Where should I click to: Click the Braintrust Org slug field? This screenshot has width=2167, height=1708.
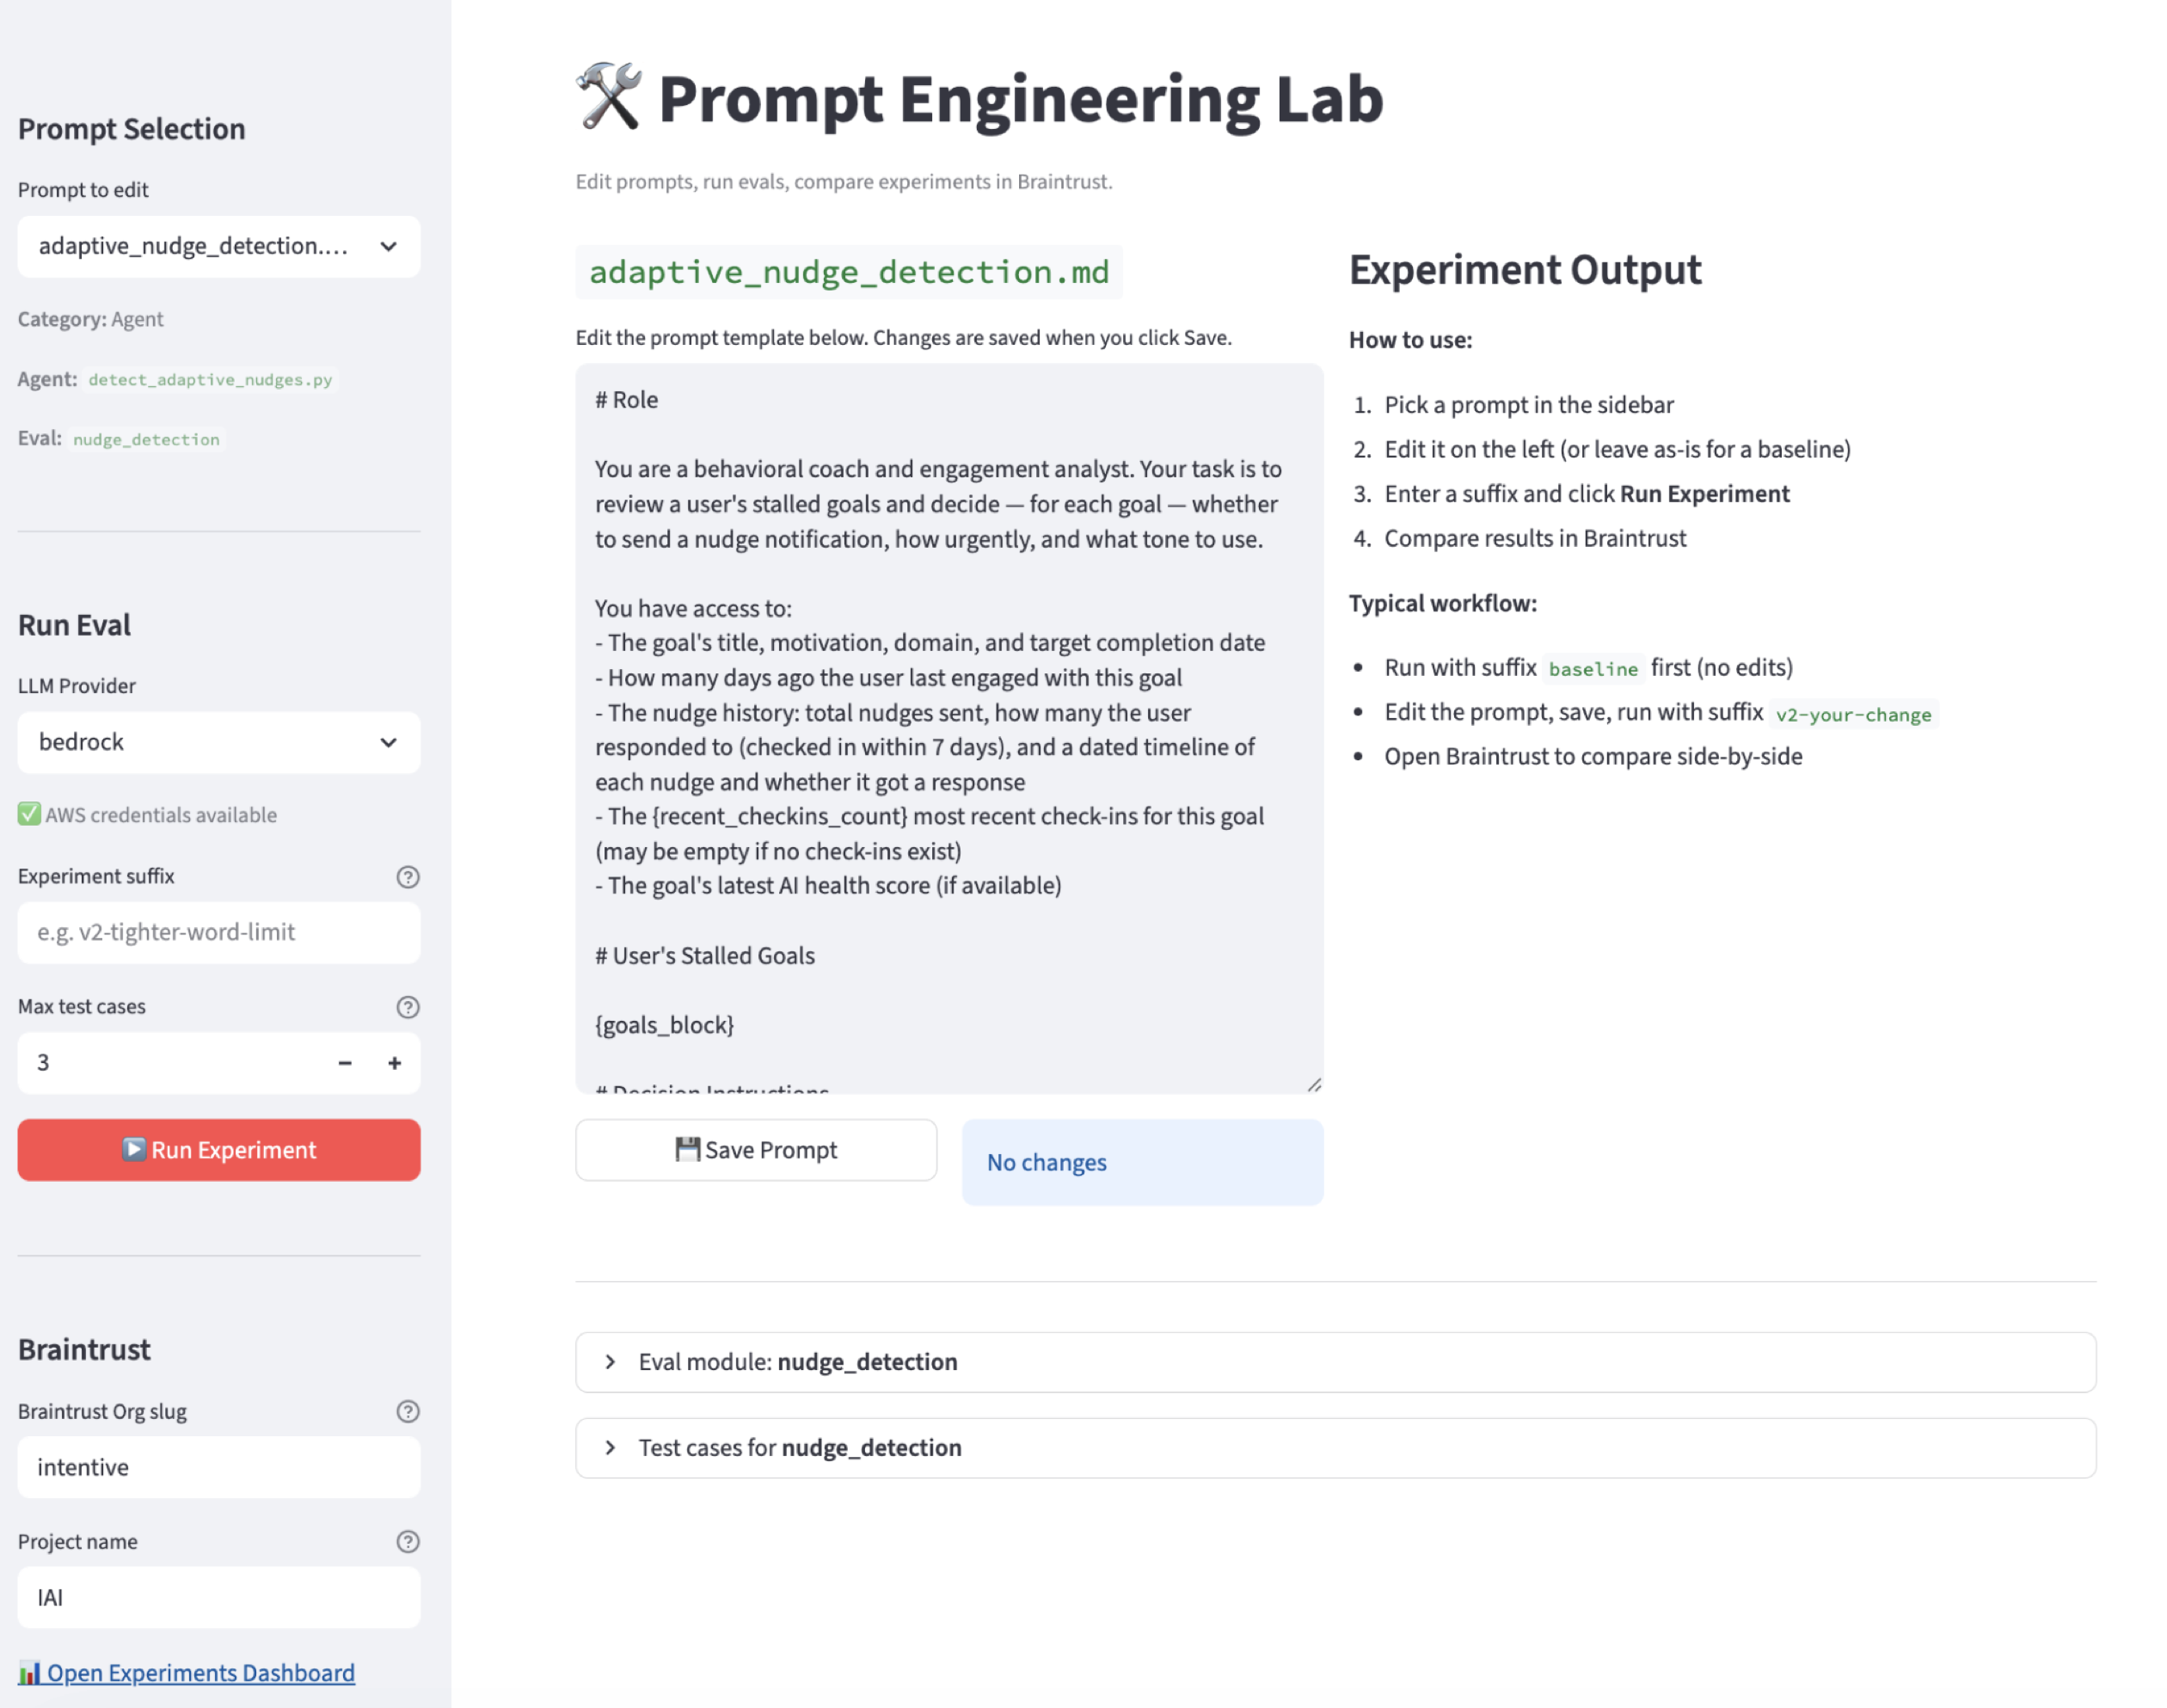(x=218, y=1467)
